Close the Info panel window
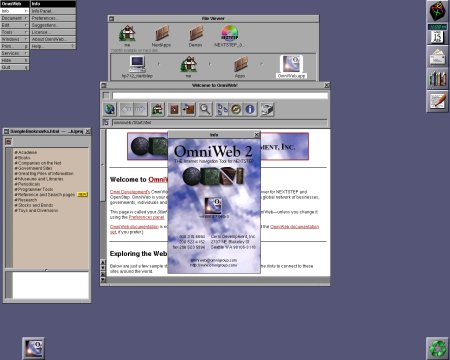 (257, 135)
